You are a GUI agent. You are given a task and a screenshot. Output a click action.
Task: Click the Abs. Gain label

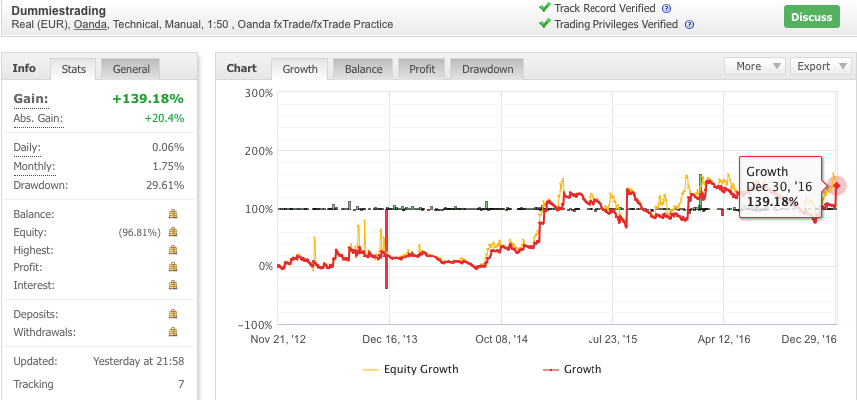[x=37, y=119]
